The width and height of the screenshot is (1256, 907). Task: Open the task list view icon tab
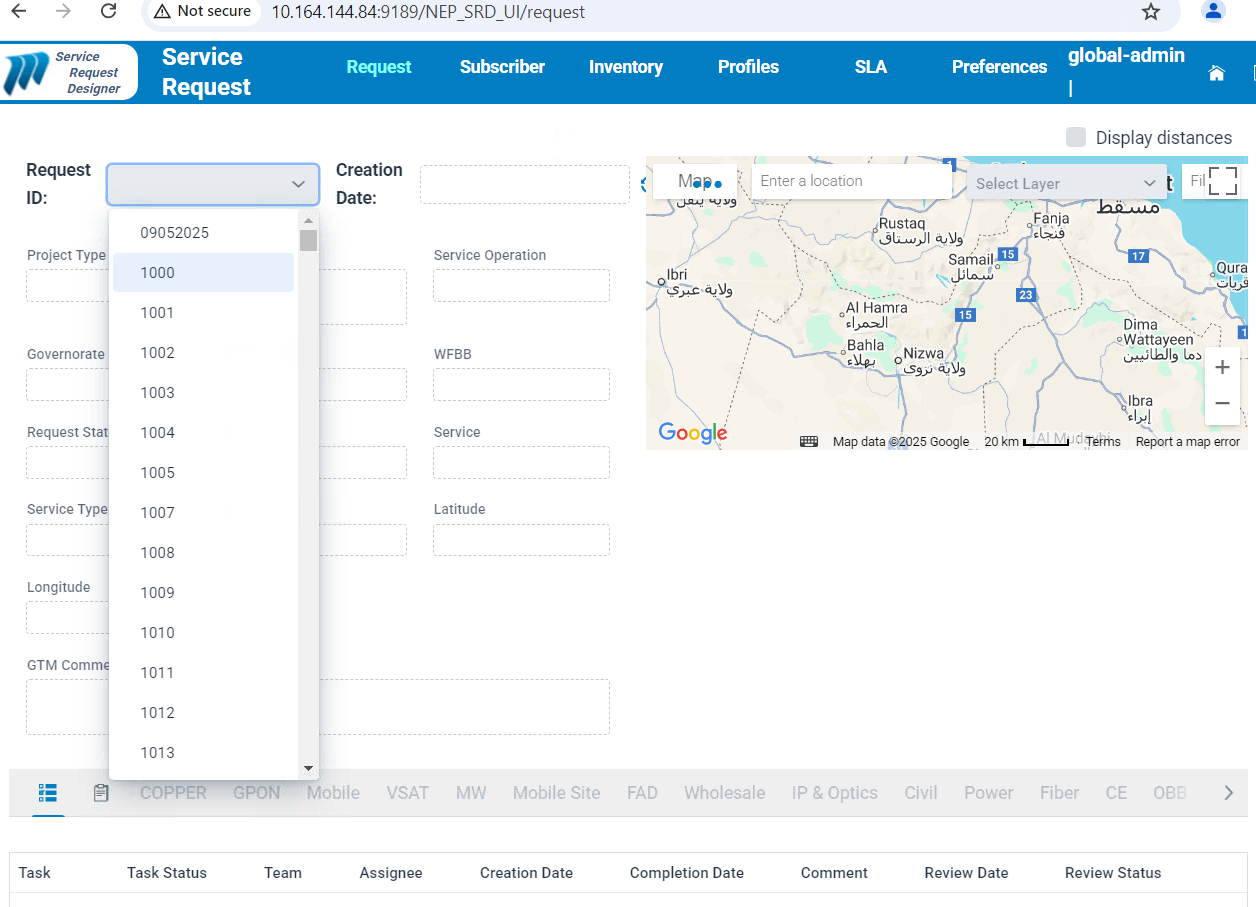pyautogui.click(x=47, y=793)
